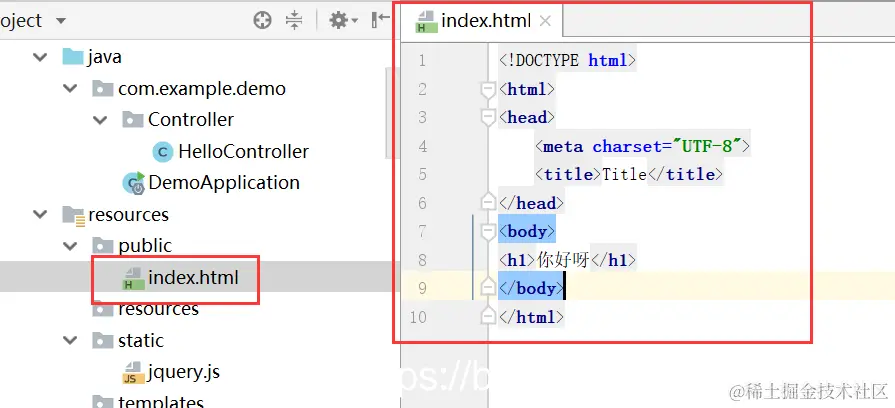Image resolution: width=895 pixels, height=408 pixels.
Task: Click fold marker at closing html line 10
Action: pos(488,316)
